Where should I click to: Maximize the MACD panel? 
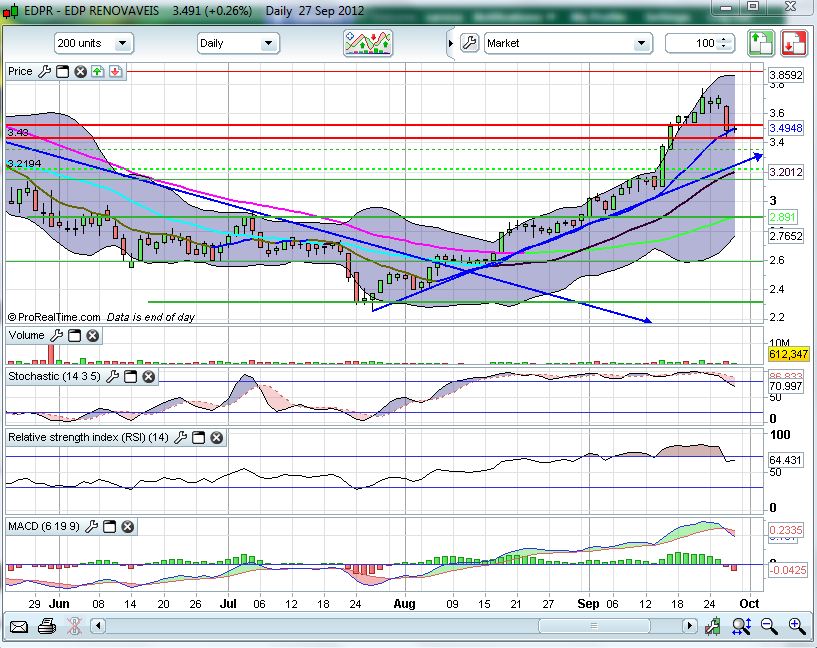coord(109,527)
